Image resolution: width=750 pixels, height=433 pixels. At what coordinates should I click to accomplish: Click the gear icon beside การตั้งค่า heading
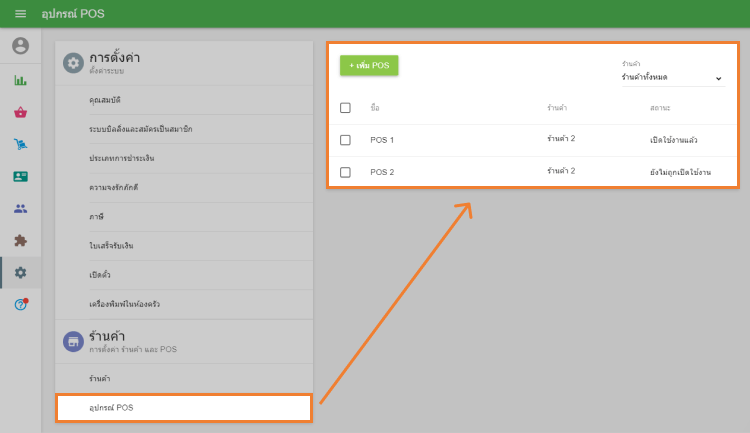(x=73, y=63)
